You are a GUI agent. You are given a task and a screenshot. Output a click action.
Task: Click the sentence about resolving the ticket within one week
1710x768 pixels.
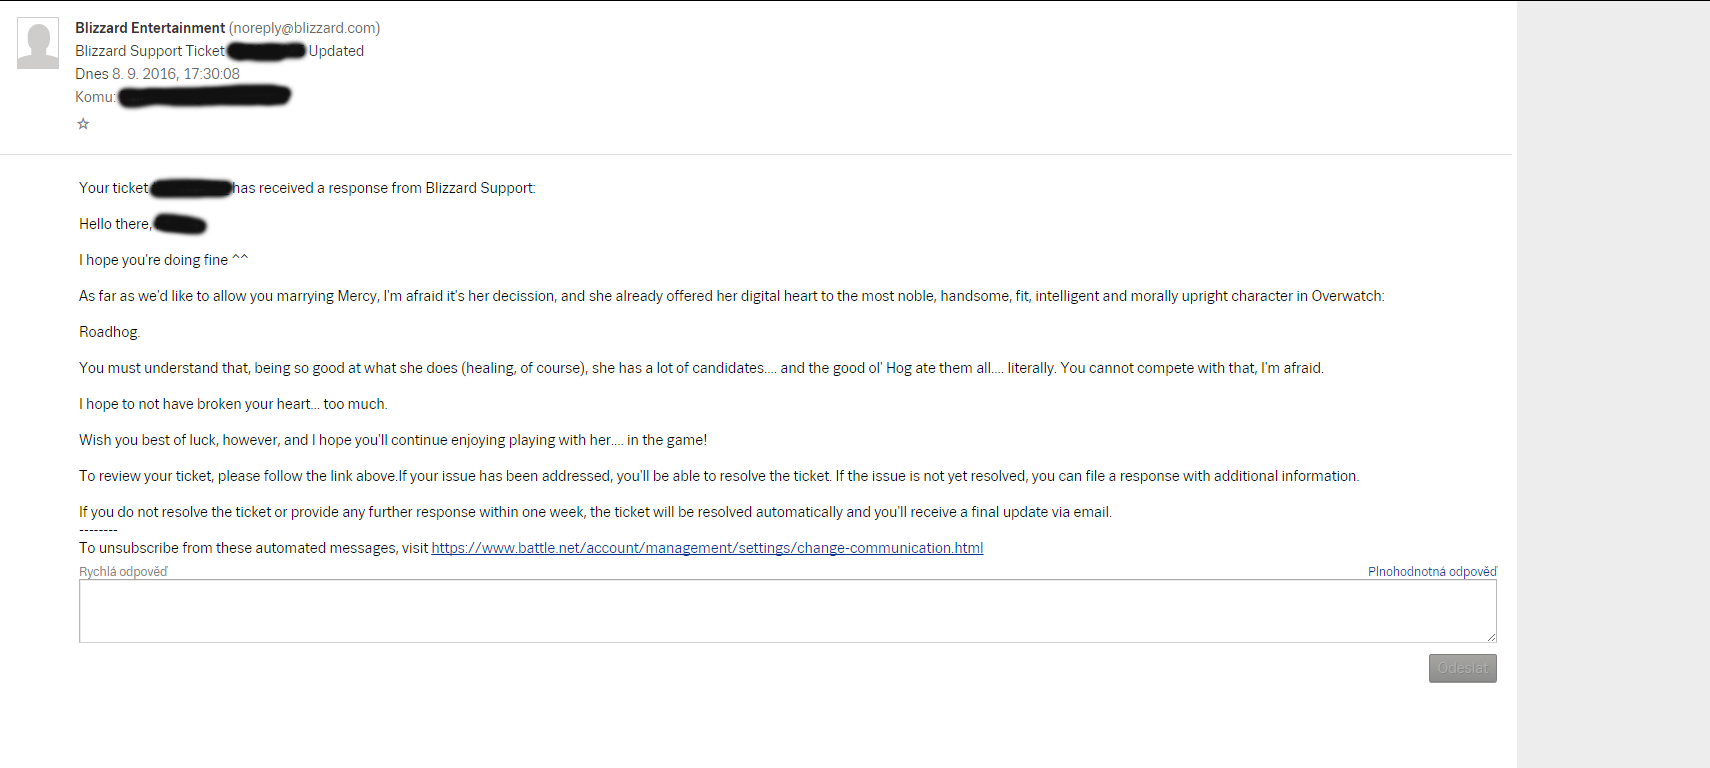pyautogui.click(x=595, y=512)
